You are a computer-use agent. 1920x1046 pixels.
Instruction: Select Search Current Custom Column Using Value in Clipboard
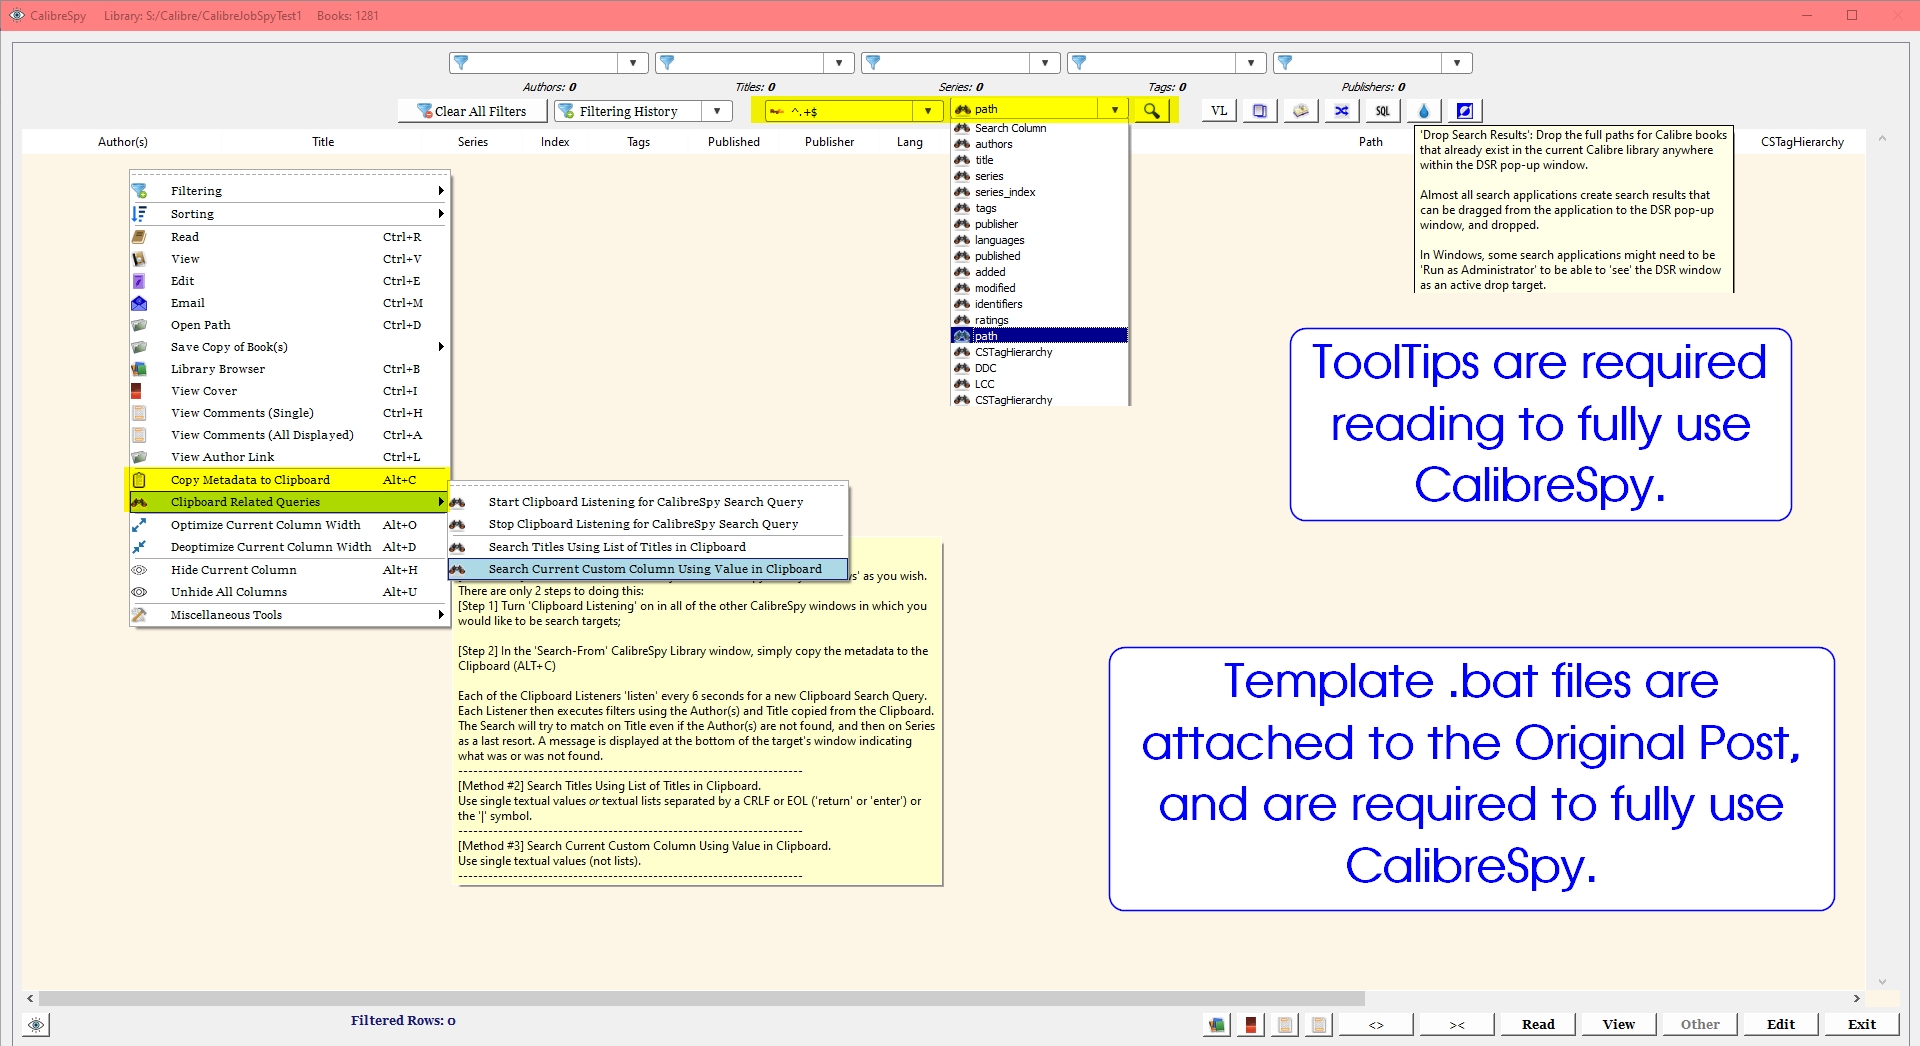pyautogui.click(x=648, y=569)
